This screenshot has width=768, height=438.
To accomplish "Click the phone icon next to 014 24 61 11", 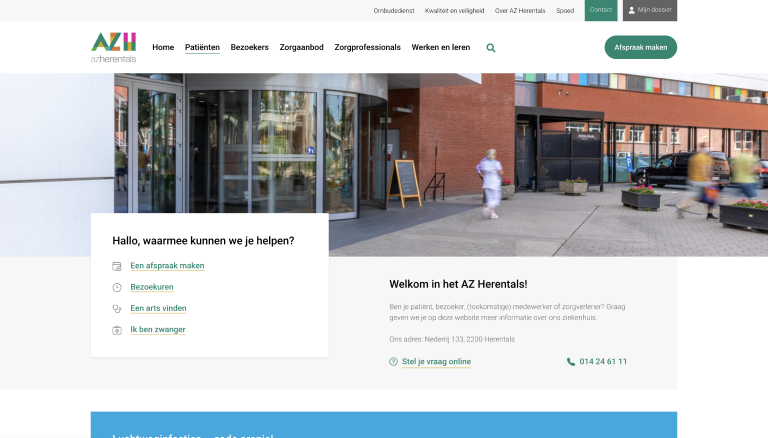I will pos(571,362).
